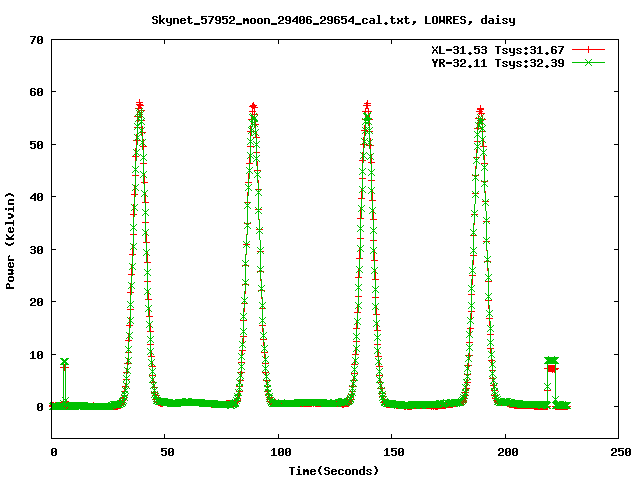Click the red square marker near 220 seconds
This screenshot has width=640, height=480.
coord(551,369)
